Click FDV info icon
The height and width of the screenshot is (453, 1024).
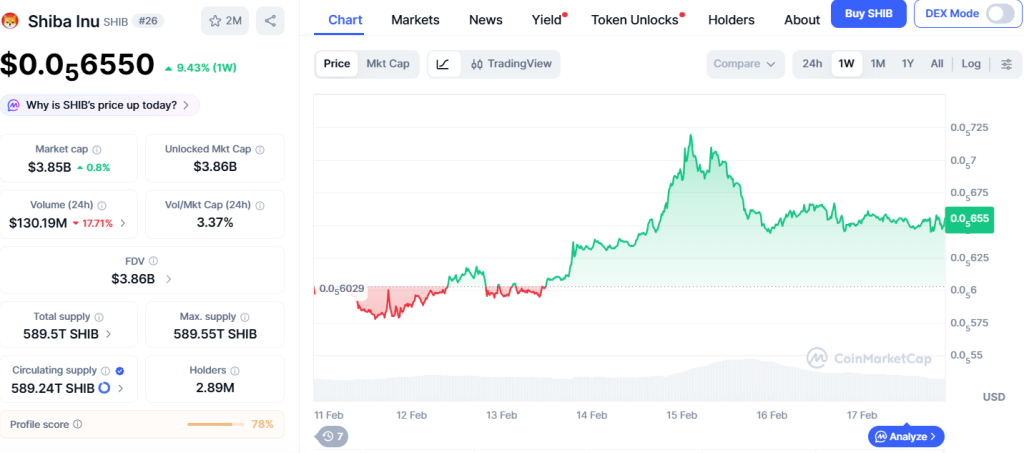tap(153, 261)
